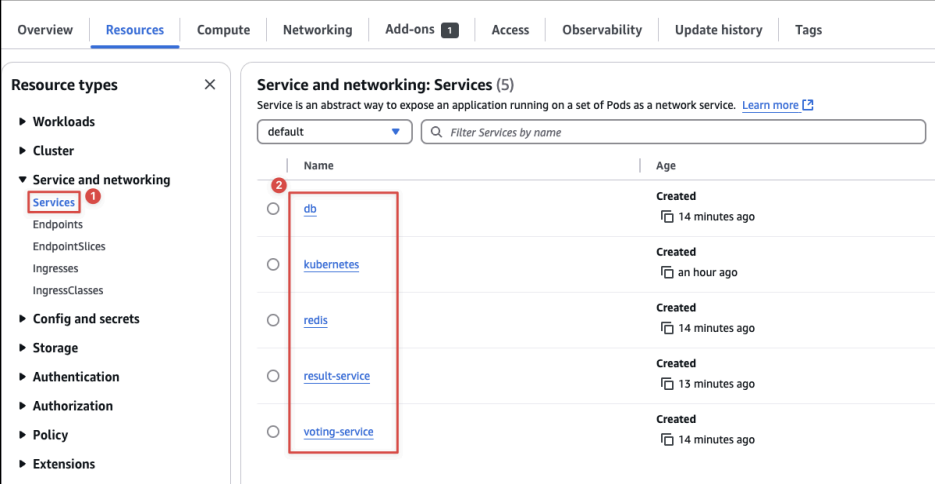Click the '14 minutes ago' text for db
Viewport: 935px width, 484px height.
[x=717, y=217]
